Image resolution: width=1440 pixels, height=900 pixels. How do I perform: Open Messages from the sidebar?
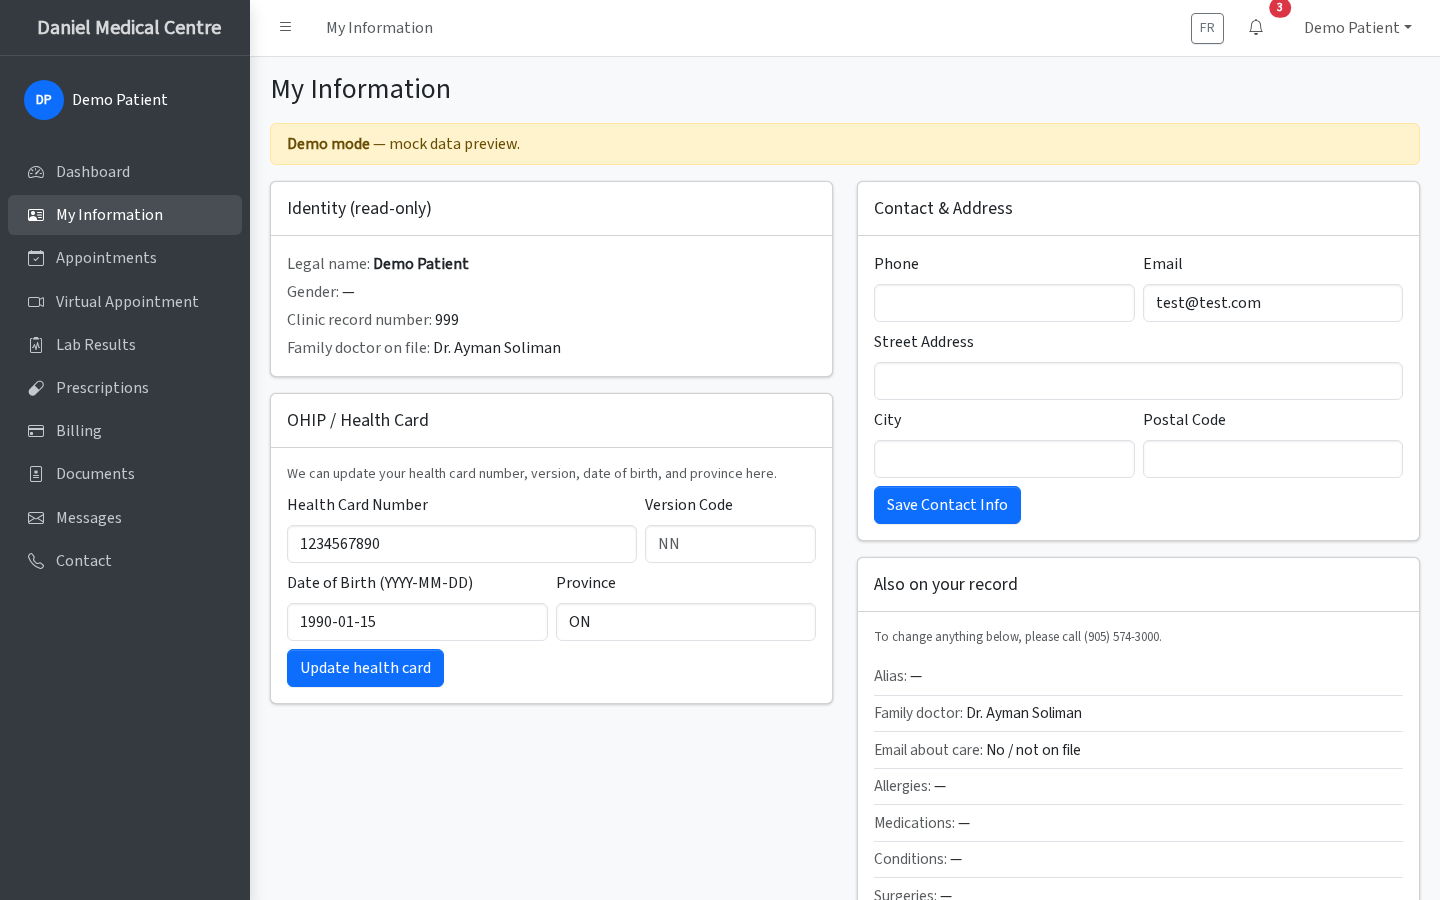pyautogui.click(x=125, y=518)
